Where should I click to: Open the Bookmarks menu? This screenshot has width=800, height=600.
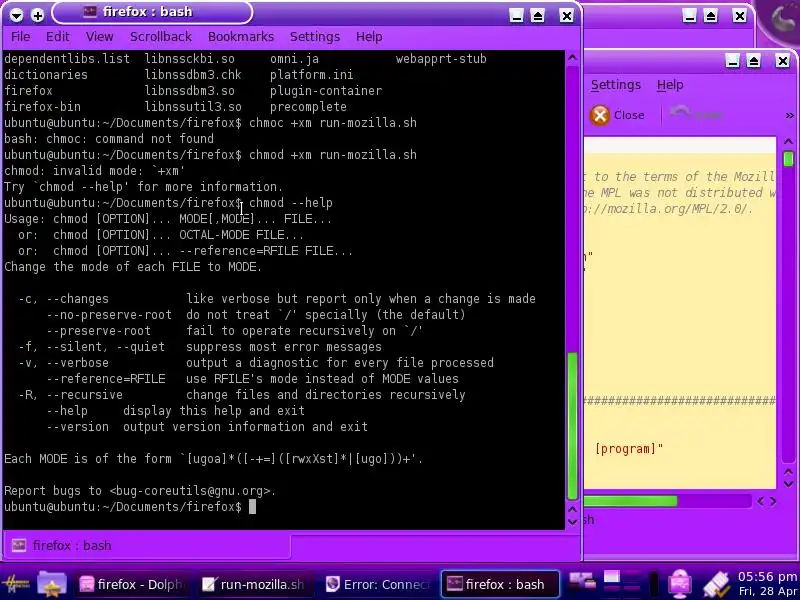pos(241,37)
